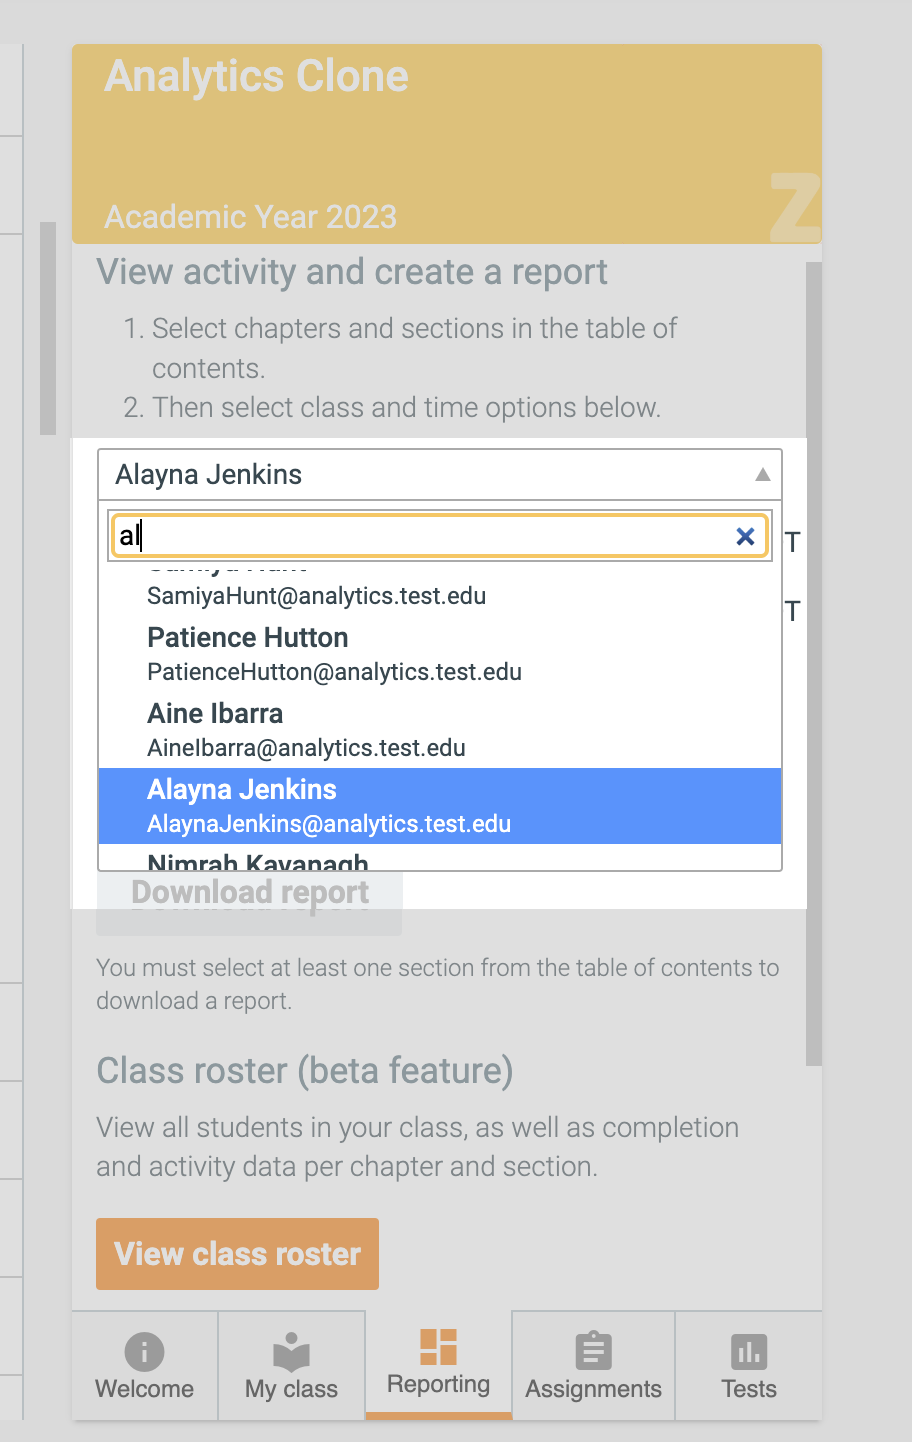This screenshot has width=912, height=1442.
Task: Select the Nimrah Kavanagh entry
Action: [x=440, y=859]
